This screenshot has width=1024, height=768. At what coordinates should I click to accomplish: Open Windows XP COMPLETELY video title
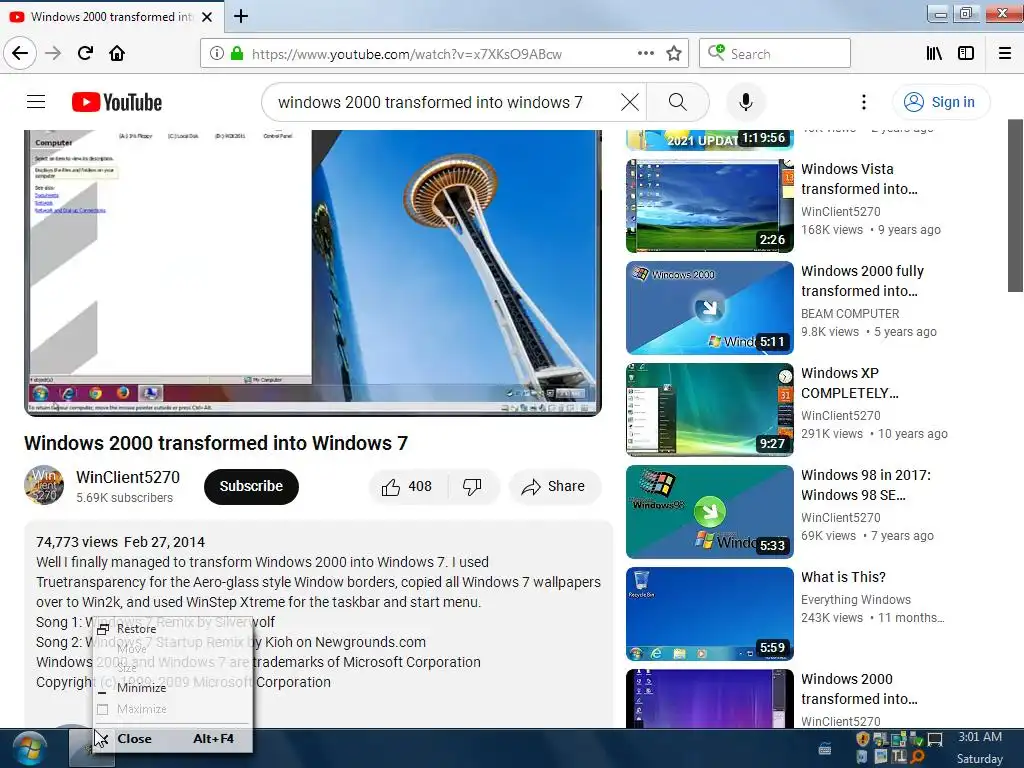850,383
